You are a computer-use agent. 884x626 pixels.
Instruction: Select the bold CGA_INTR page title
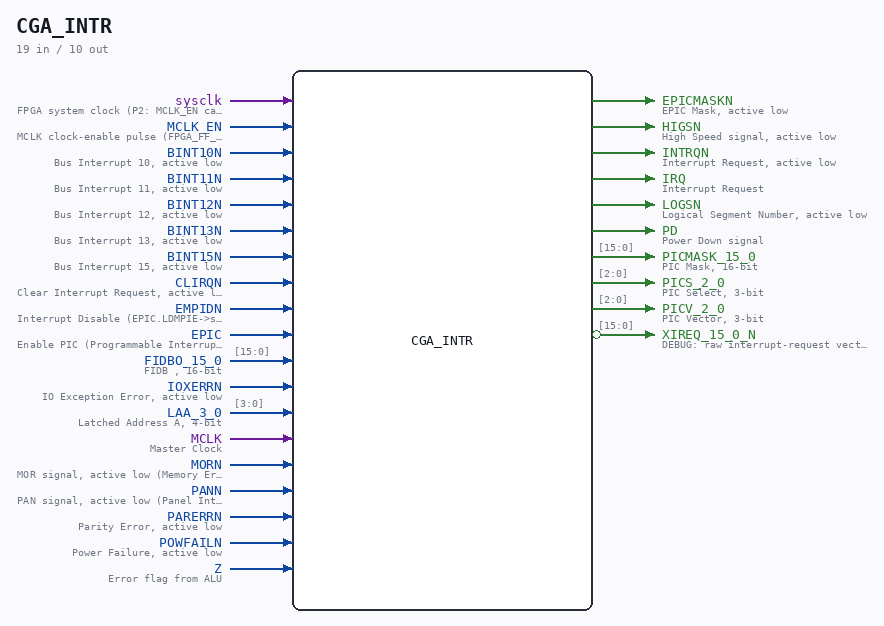pyautogui.click(x=64, y=26)
